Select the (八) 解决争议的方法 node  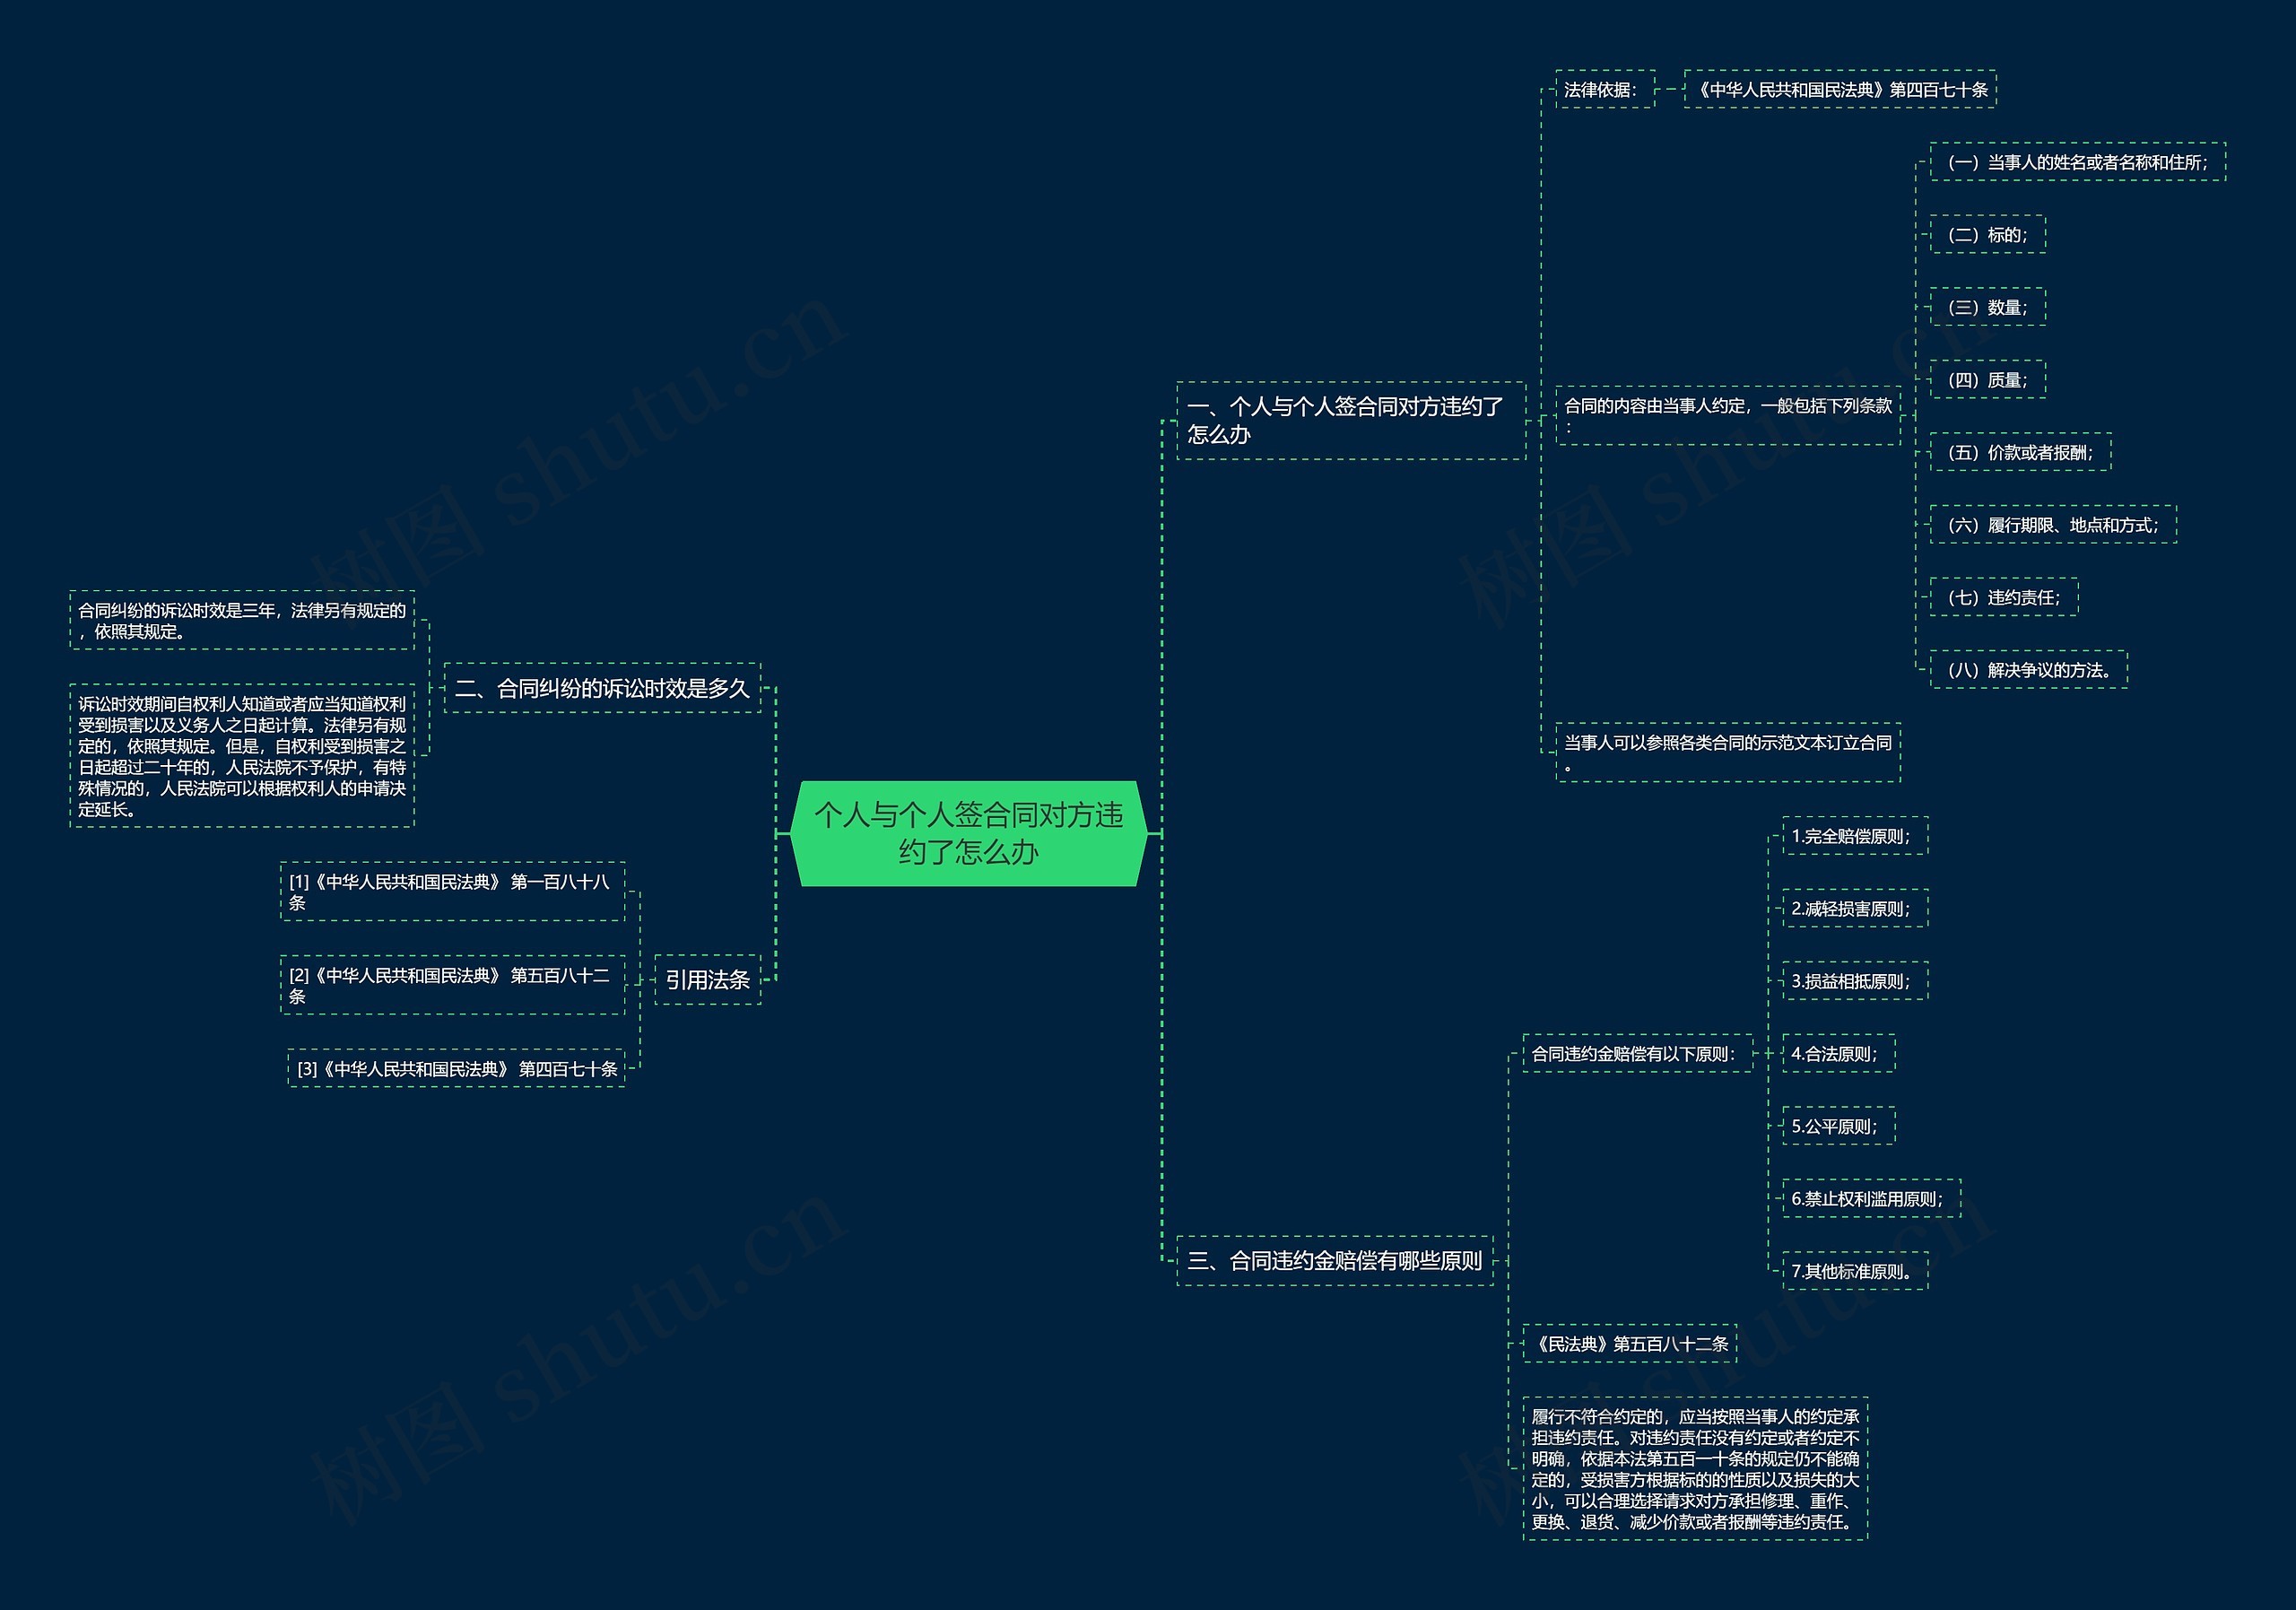pyautogui.click(x=2027, y=670)
